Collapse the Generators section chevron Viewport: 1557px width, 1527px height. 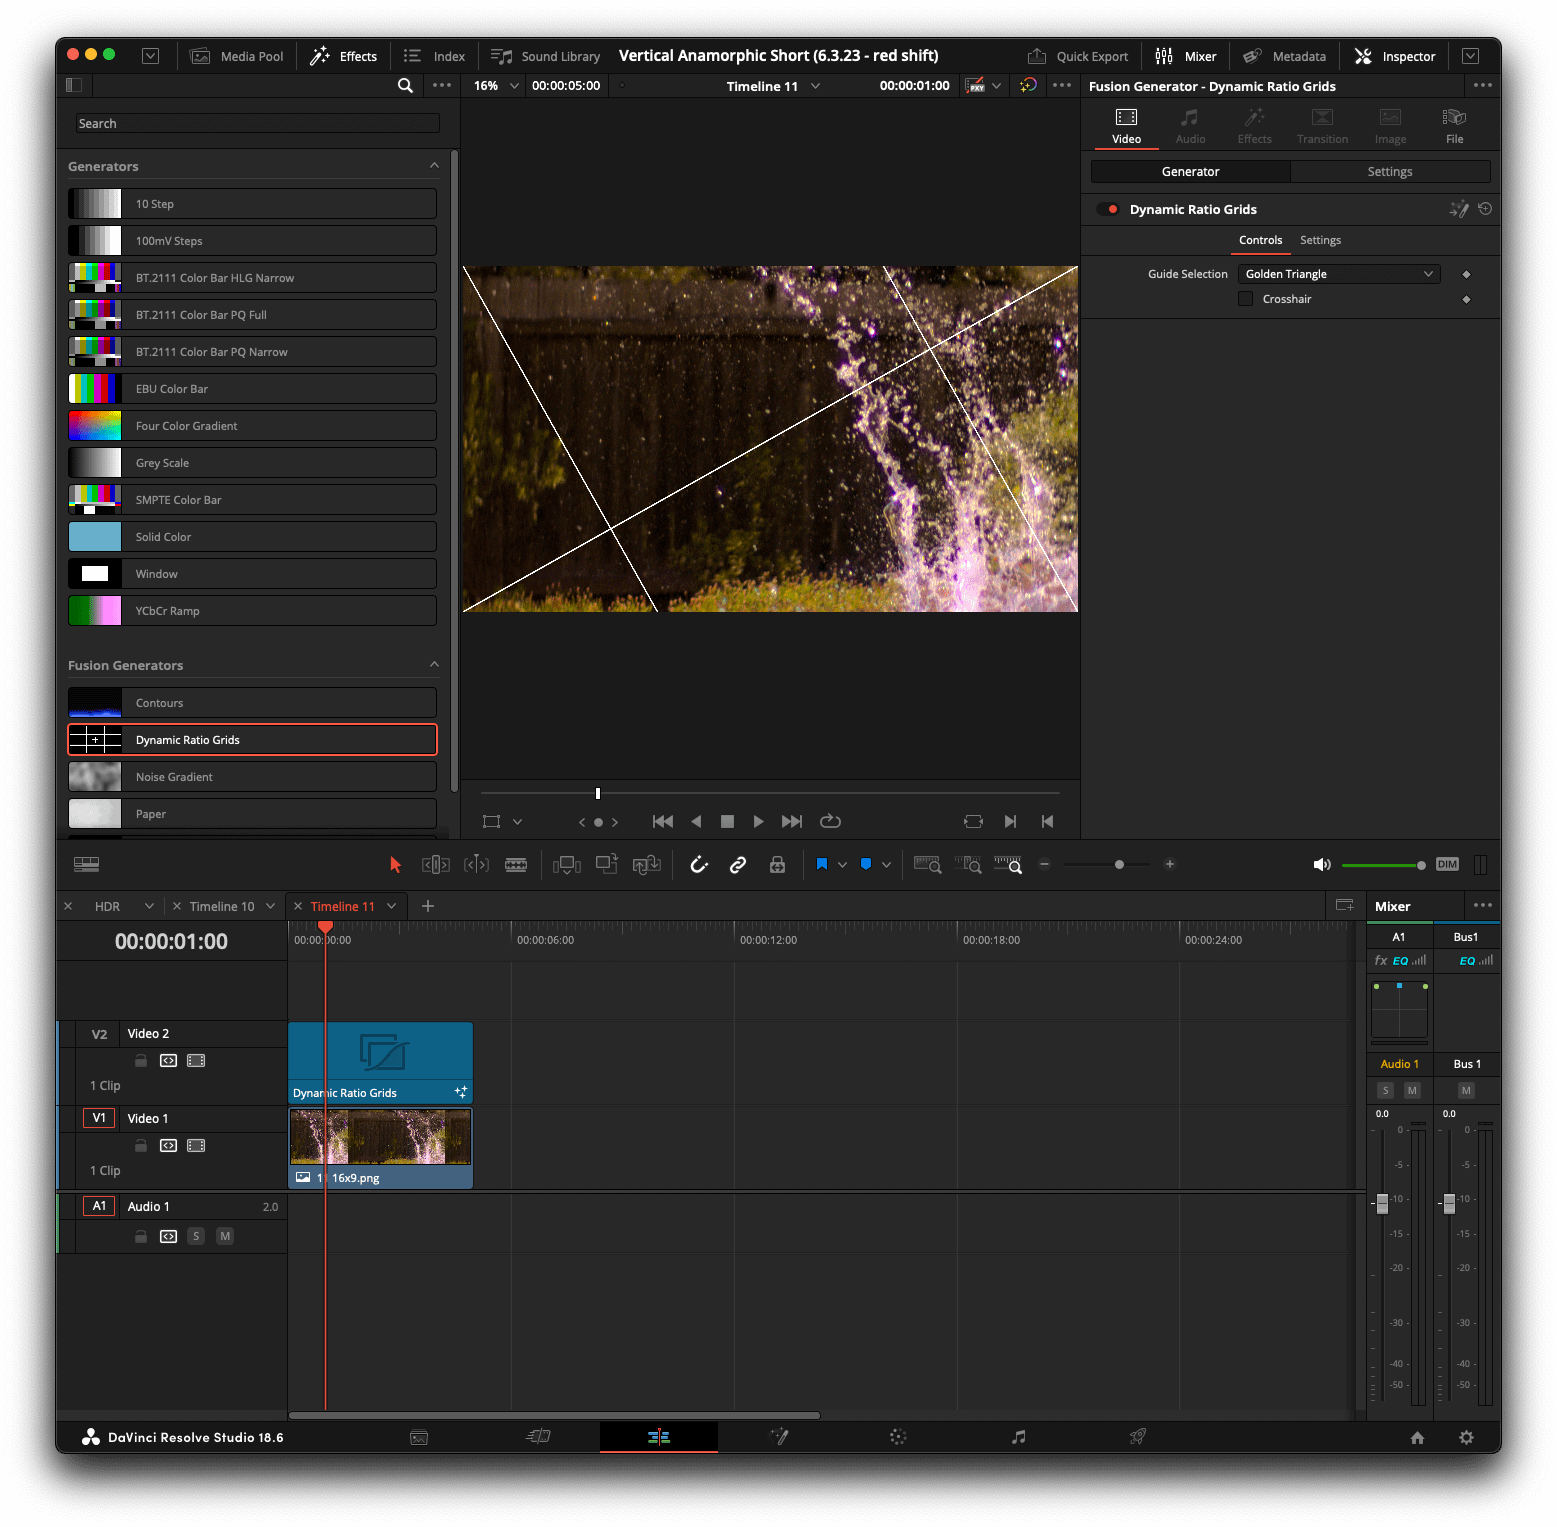[x=434, y=166]
